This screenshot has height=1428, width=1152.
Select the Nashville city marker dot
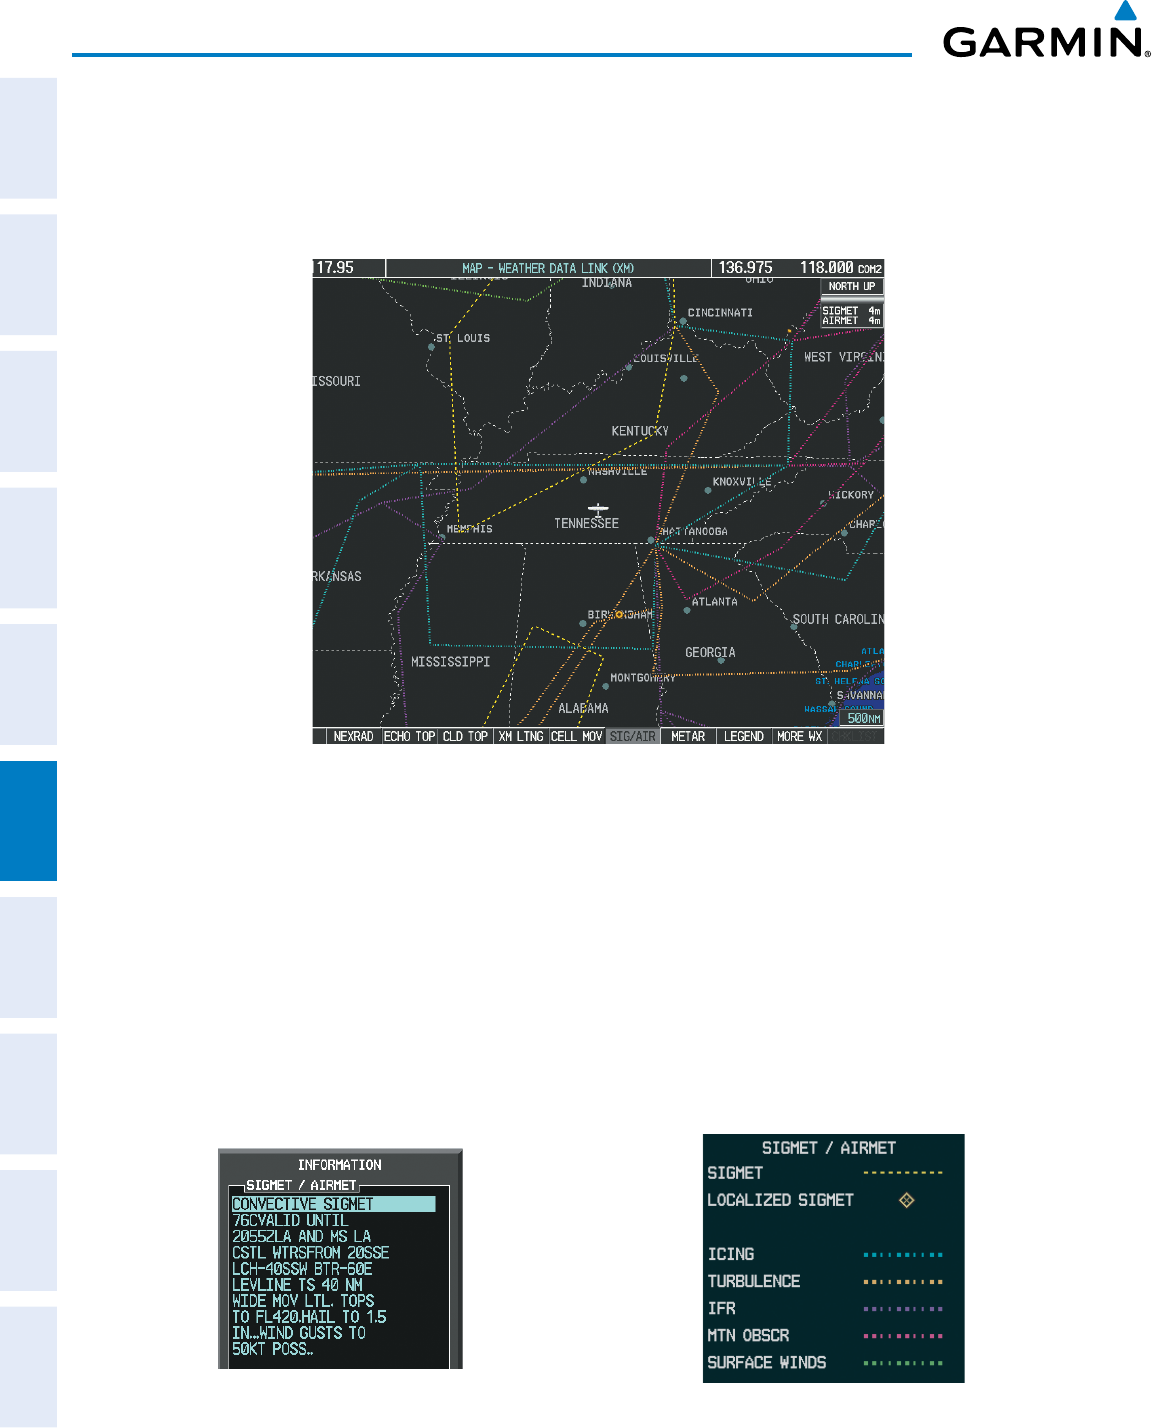[584, 480]
